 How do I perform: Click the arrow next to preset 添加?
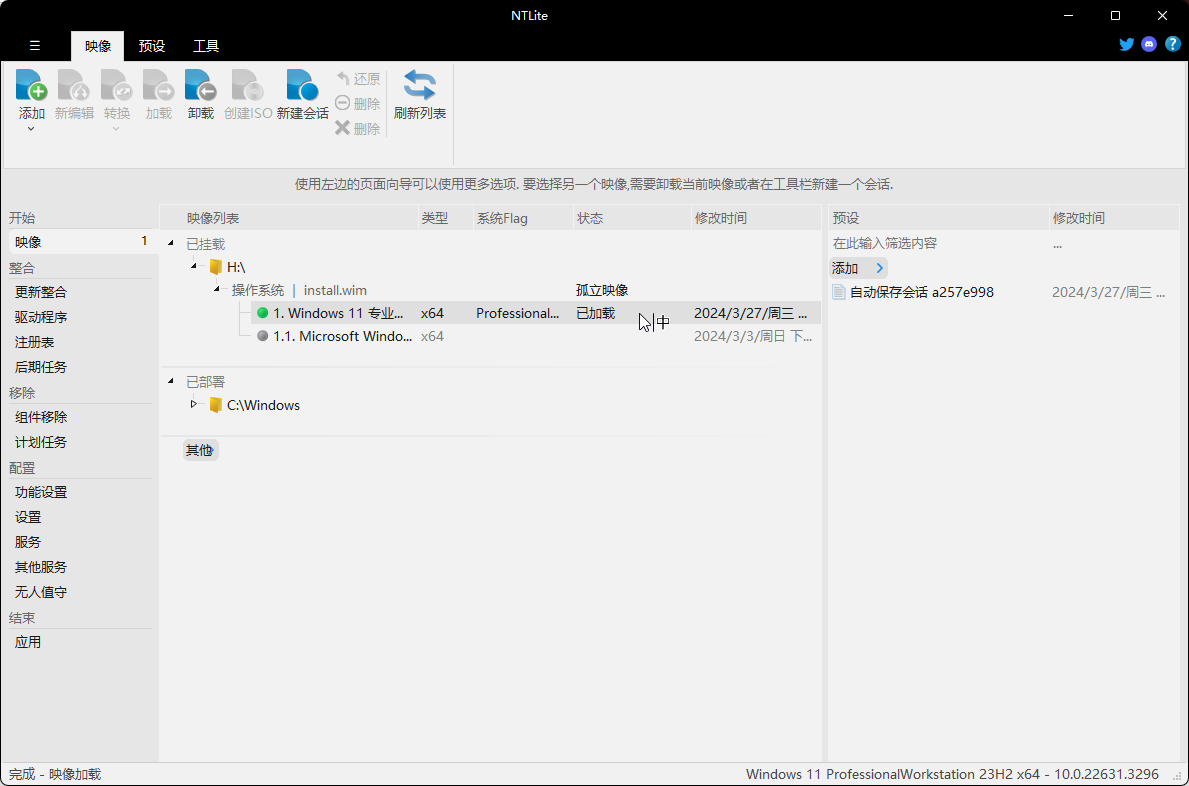coord(879,268)
